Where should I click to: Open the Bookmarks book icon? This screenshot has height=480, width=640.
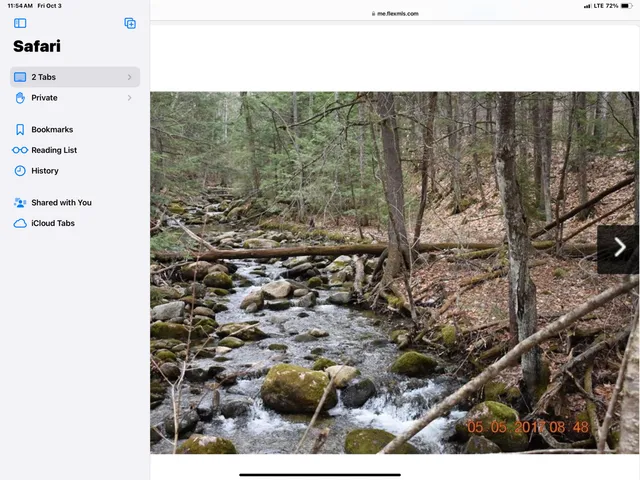click(20, 130)
